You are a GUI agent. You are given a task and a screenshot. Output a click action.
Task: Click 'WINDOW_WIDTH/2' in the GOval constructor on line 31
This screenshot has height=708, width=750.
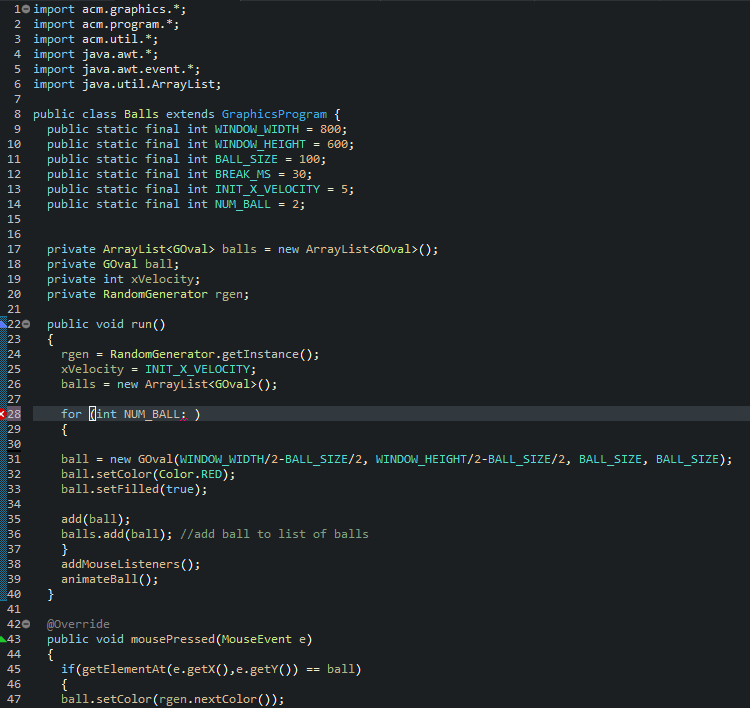coord(229,459)
